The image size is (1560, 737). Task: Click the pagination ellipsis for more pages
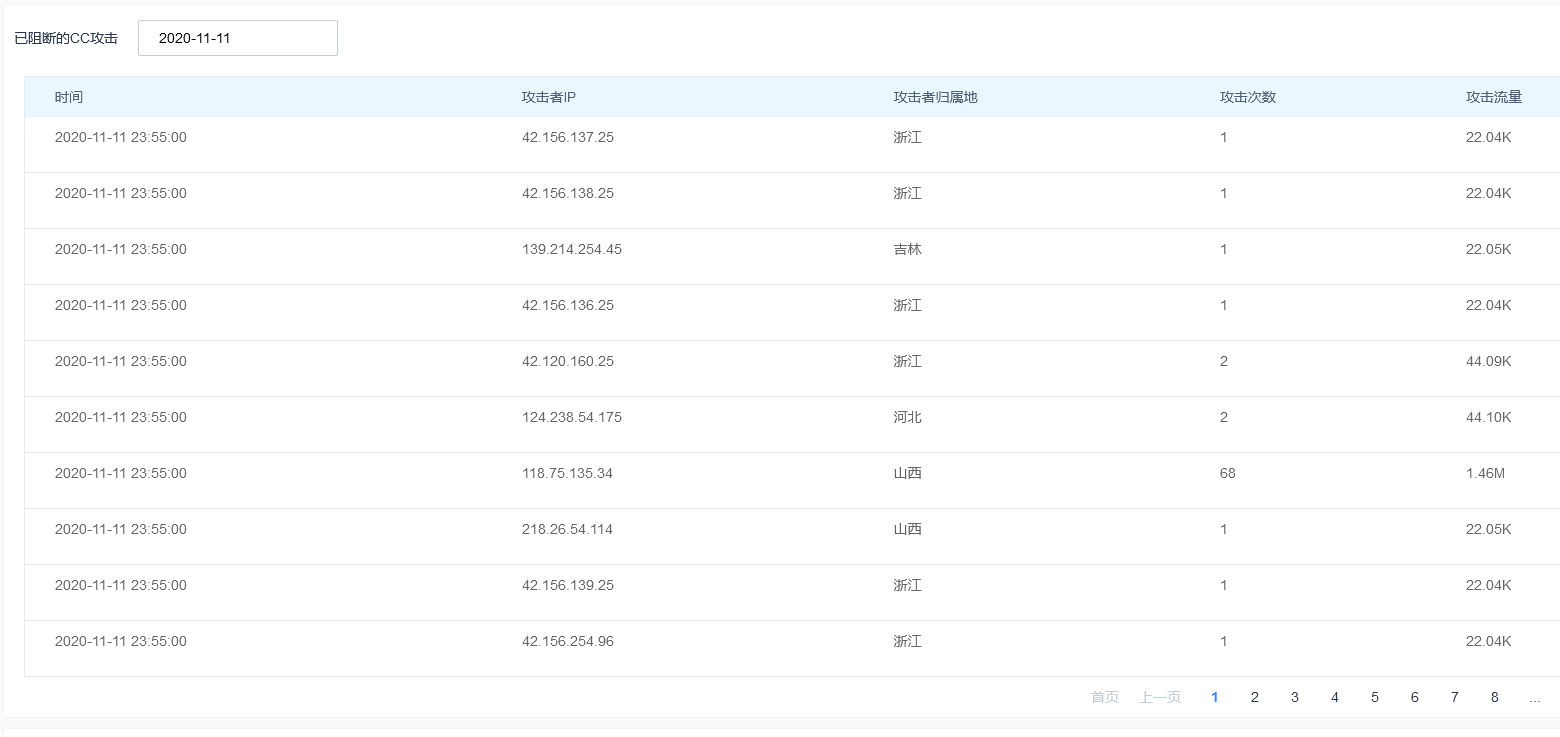tap(1535, 697)
